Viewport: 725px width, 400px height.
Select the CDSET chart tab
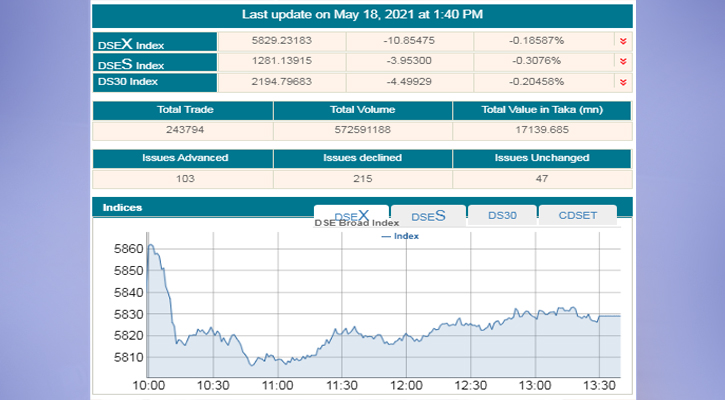pos(576,215)
